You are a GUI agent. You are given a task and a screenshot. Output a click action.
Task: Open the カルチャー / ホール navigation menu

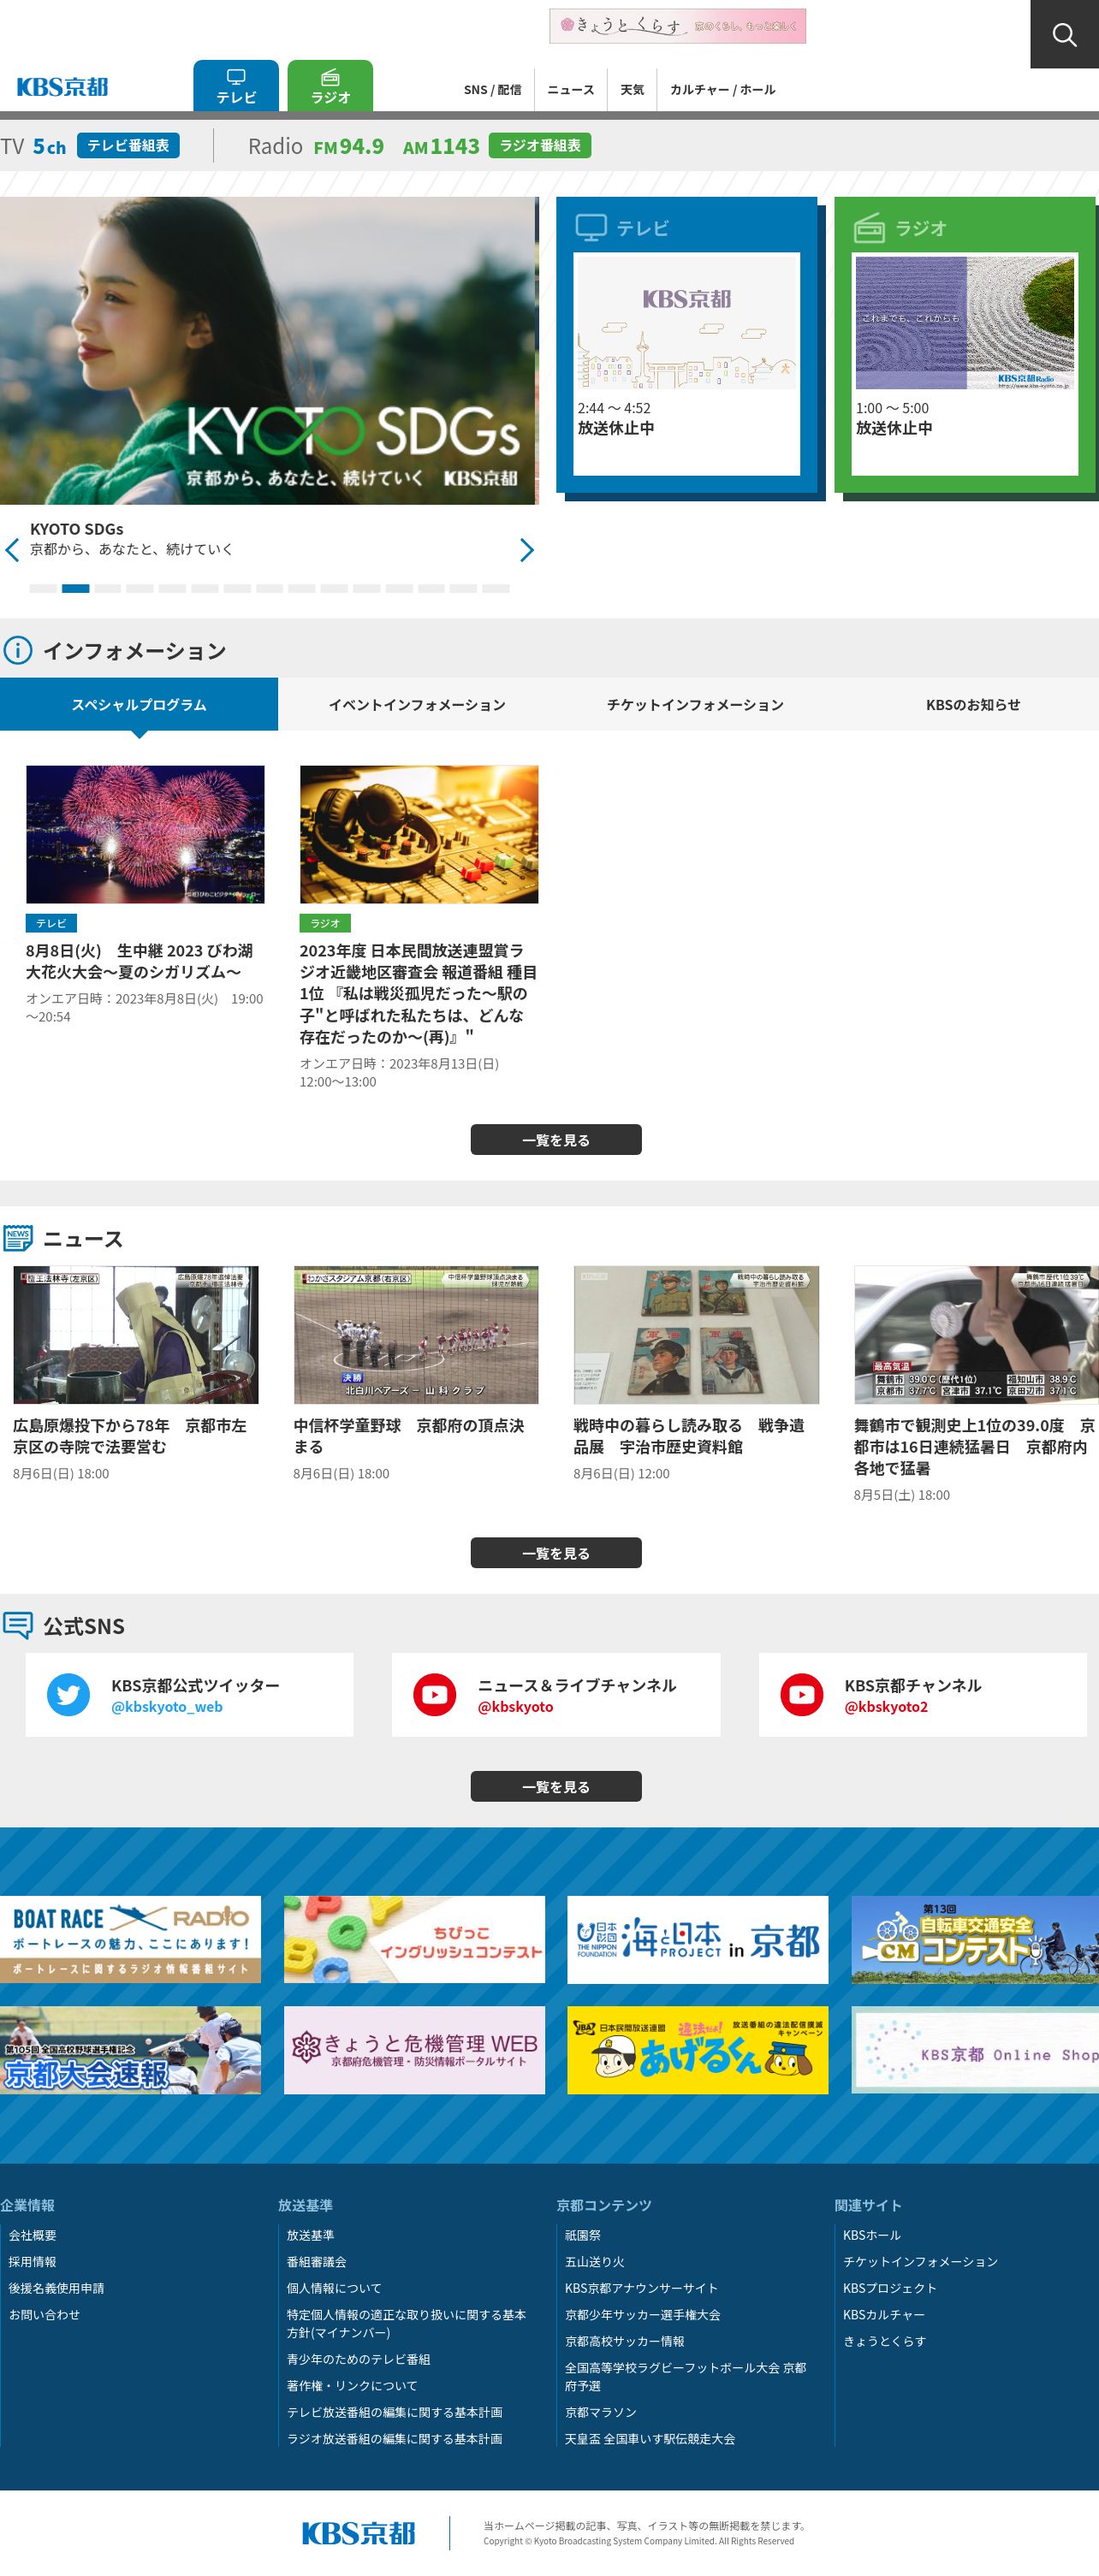pyautogui.click(x=722, y=90)
